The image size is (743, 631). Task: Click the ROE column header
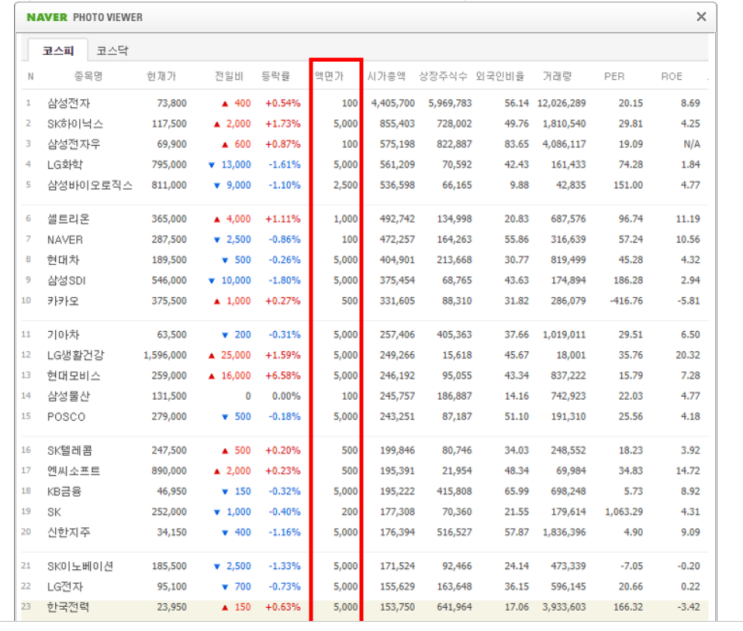[x=671, y=76]
